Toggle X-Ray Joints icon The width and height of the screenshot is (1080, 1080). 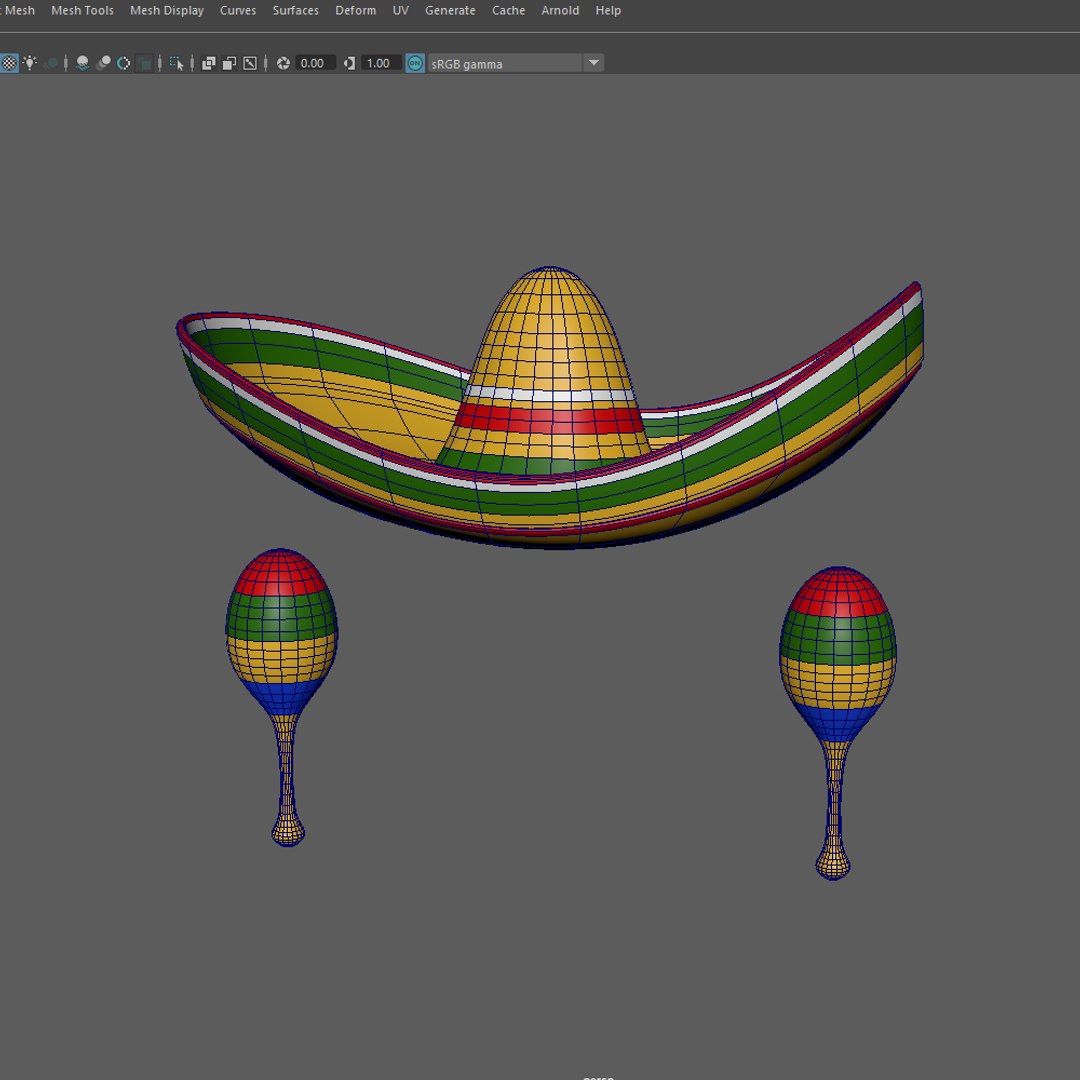coord(250,63)
